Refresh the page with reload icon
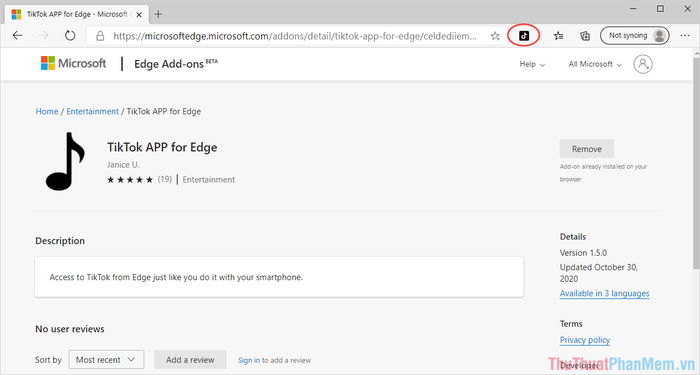 (70, 36)
